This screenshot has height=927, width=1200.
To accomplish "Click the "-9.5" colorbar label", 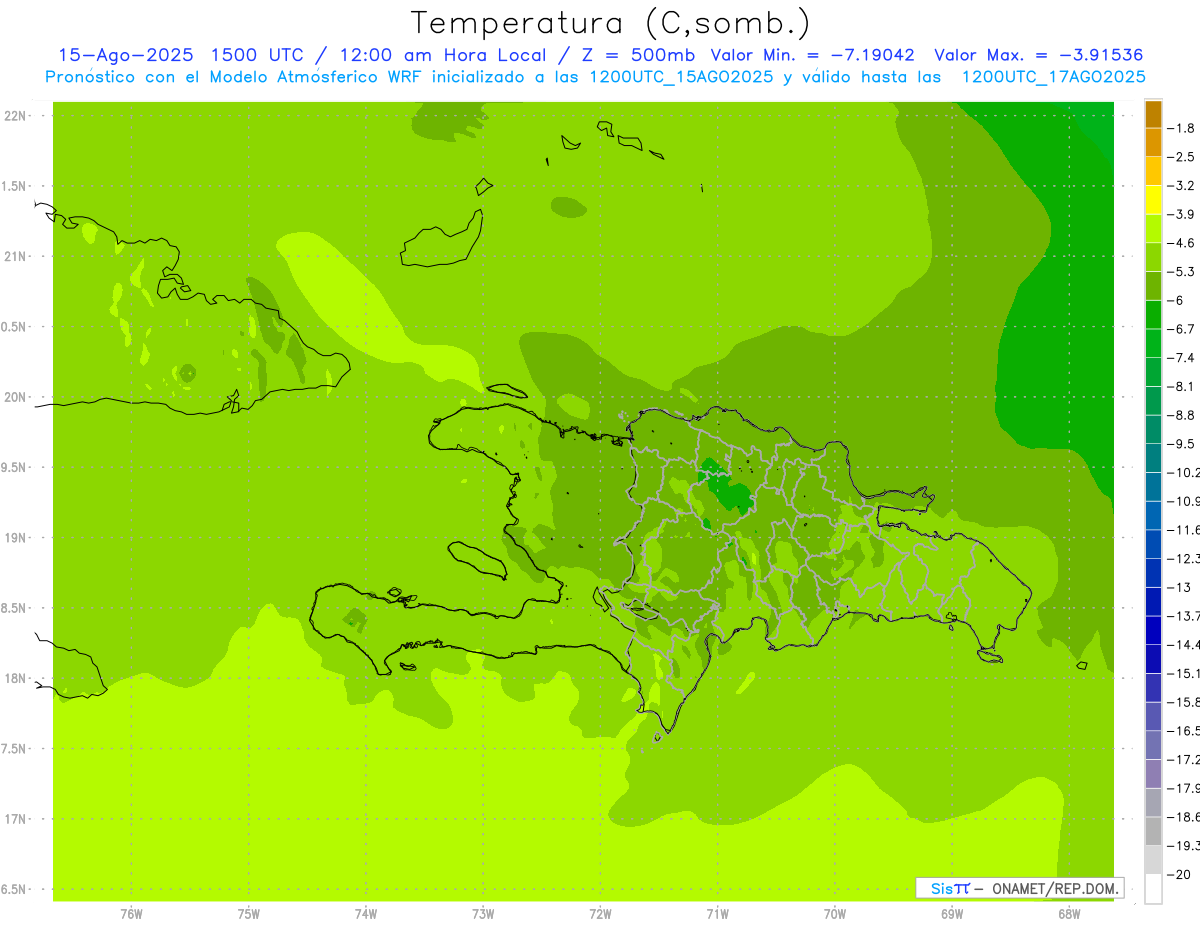I will [x=1182, y=444].
